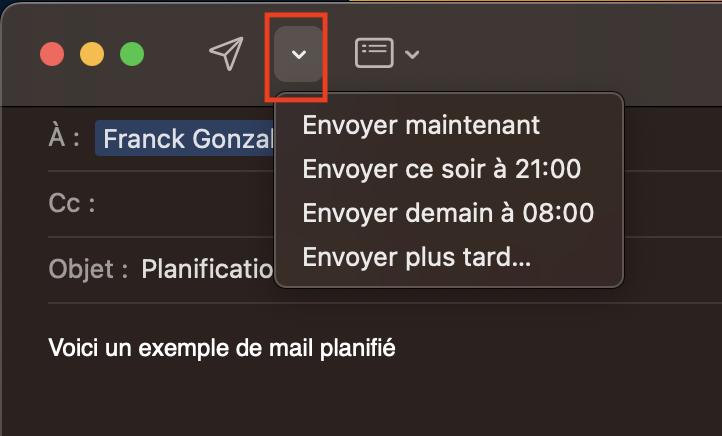The image size is (722, 436).
Task: Click the Cc : label
Action: (72, 203)
